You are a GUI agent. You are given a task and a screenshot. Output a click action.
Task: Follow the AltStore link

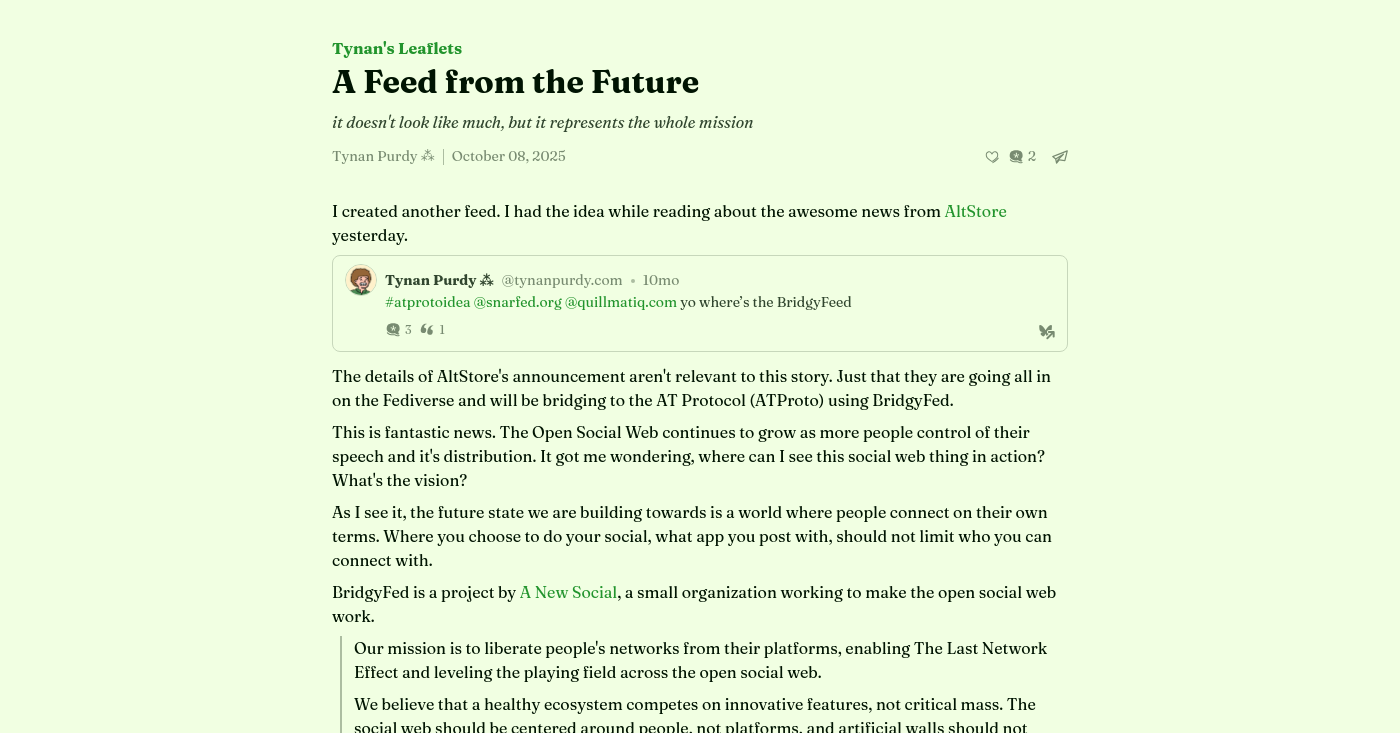(x=975, y=211)
